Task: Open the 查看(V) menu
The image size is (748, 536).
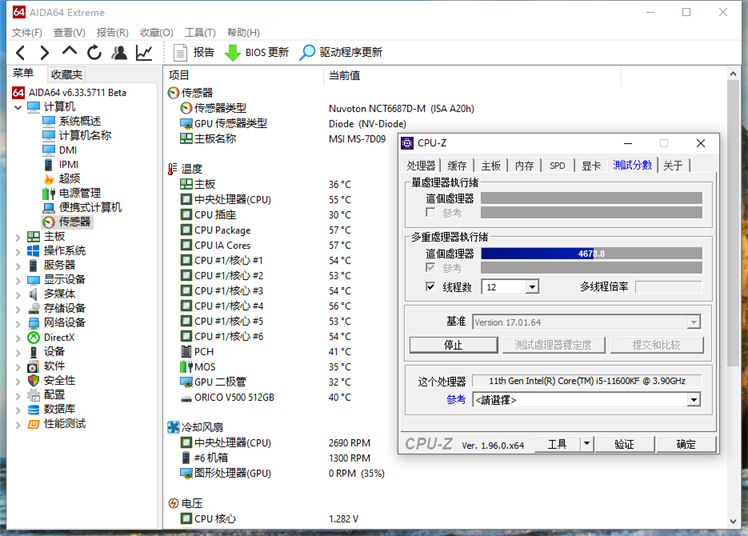Action: click(x=69, y=32)
